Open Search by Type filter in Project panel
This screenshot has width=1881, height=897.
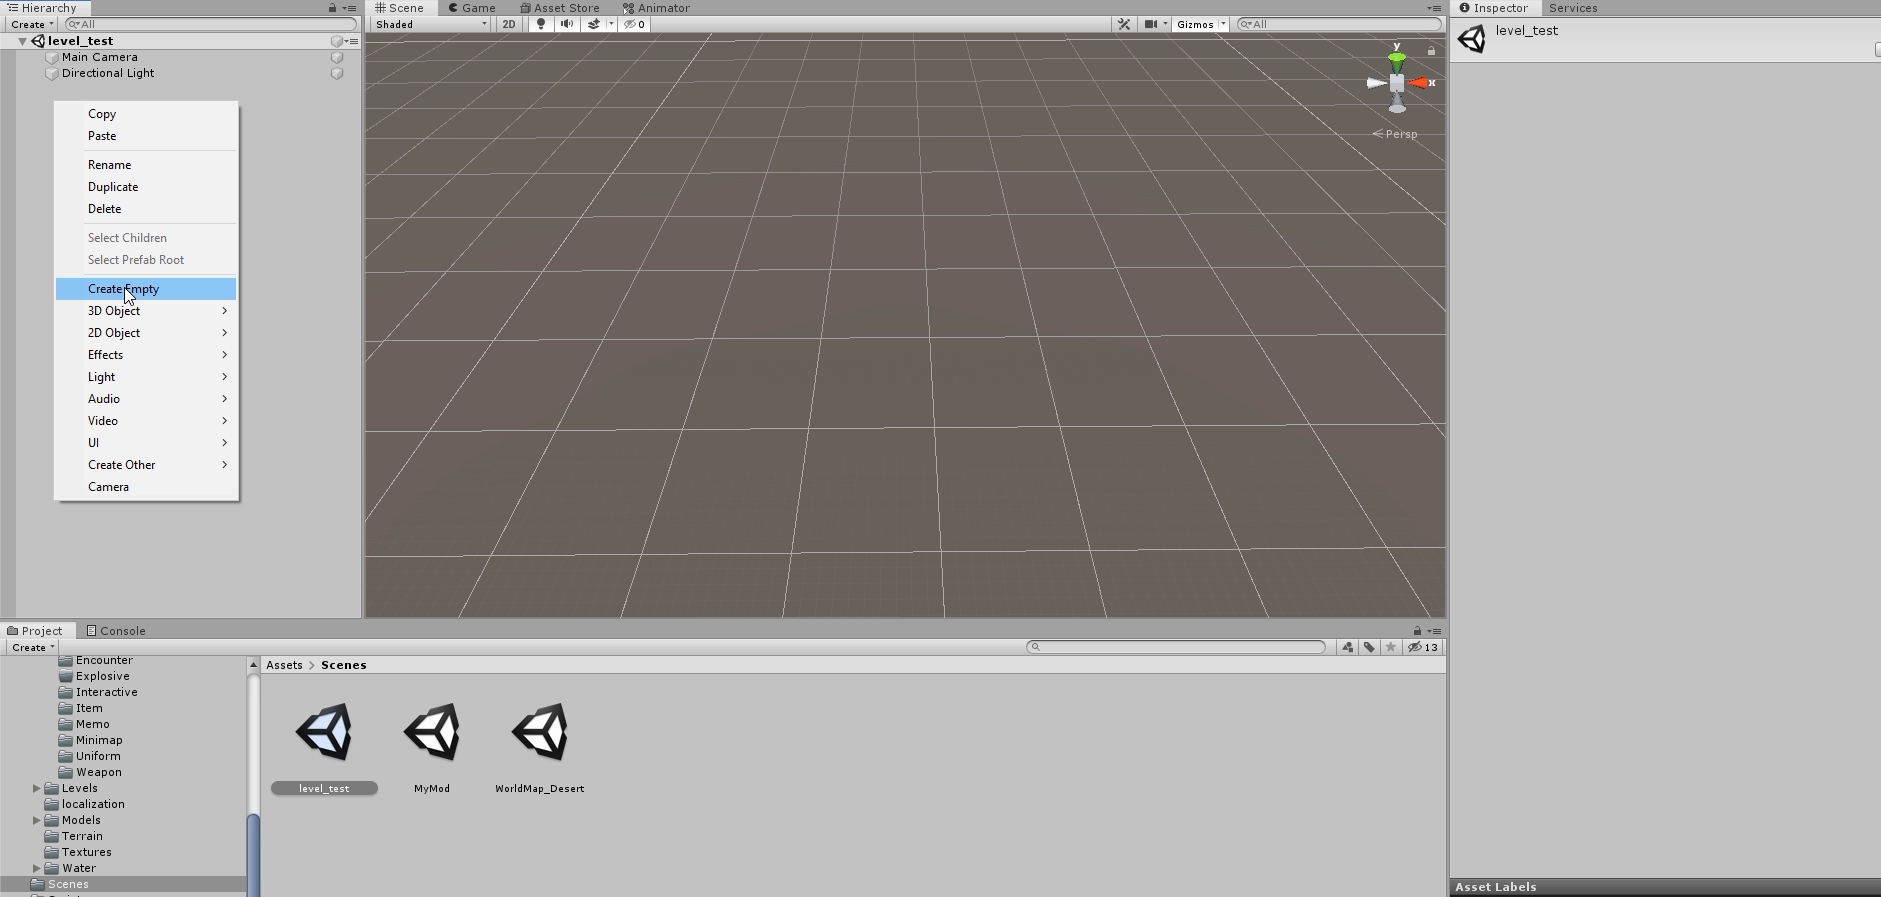click(x=1348, y=648)
